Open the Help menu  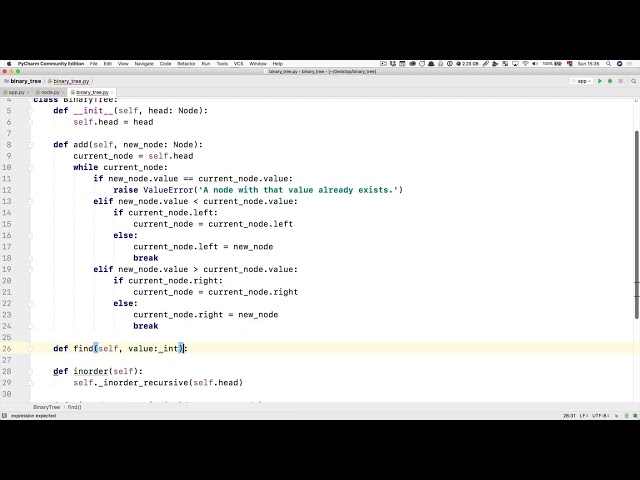(x=278, y=64)
